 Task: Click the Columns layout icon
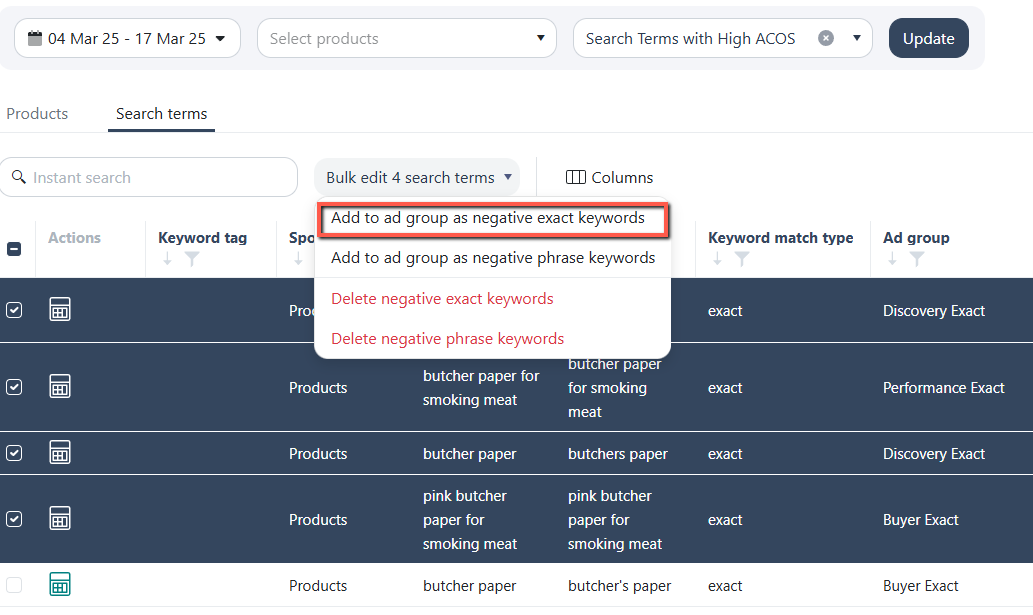pyautogui.click(x=575, y=177)
